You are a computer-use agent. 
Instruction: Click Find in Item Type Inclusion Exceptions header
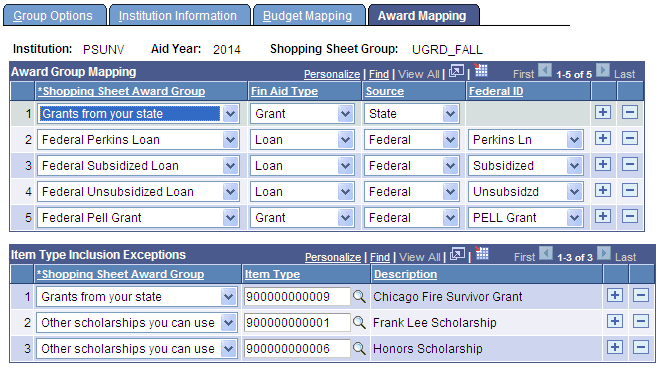point(380,257)
